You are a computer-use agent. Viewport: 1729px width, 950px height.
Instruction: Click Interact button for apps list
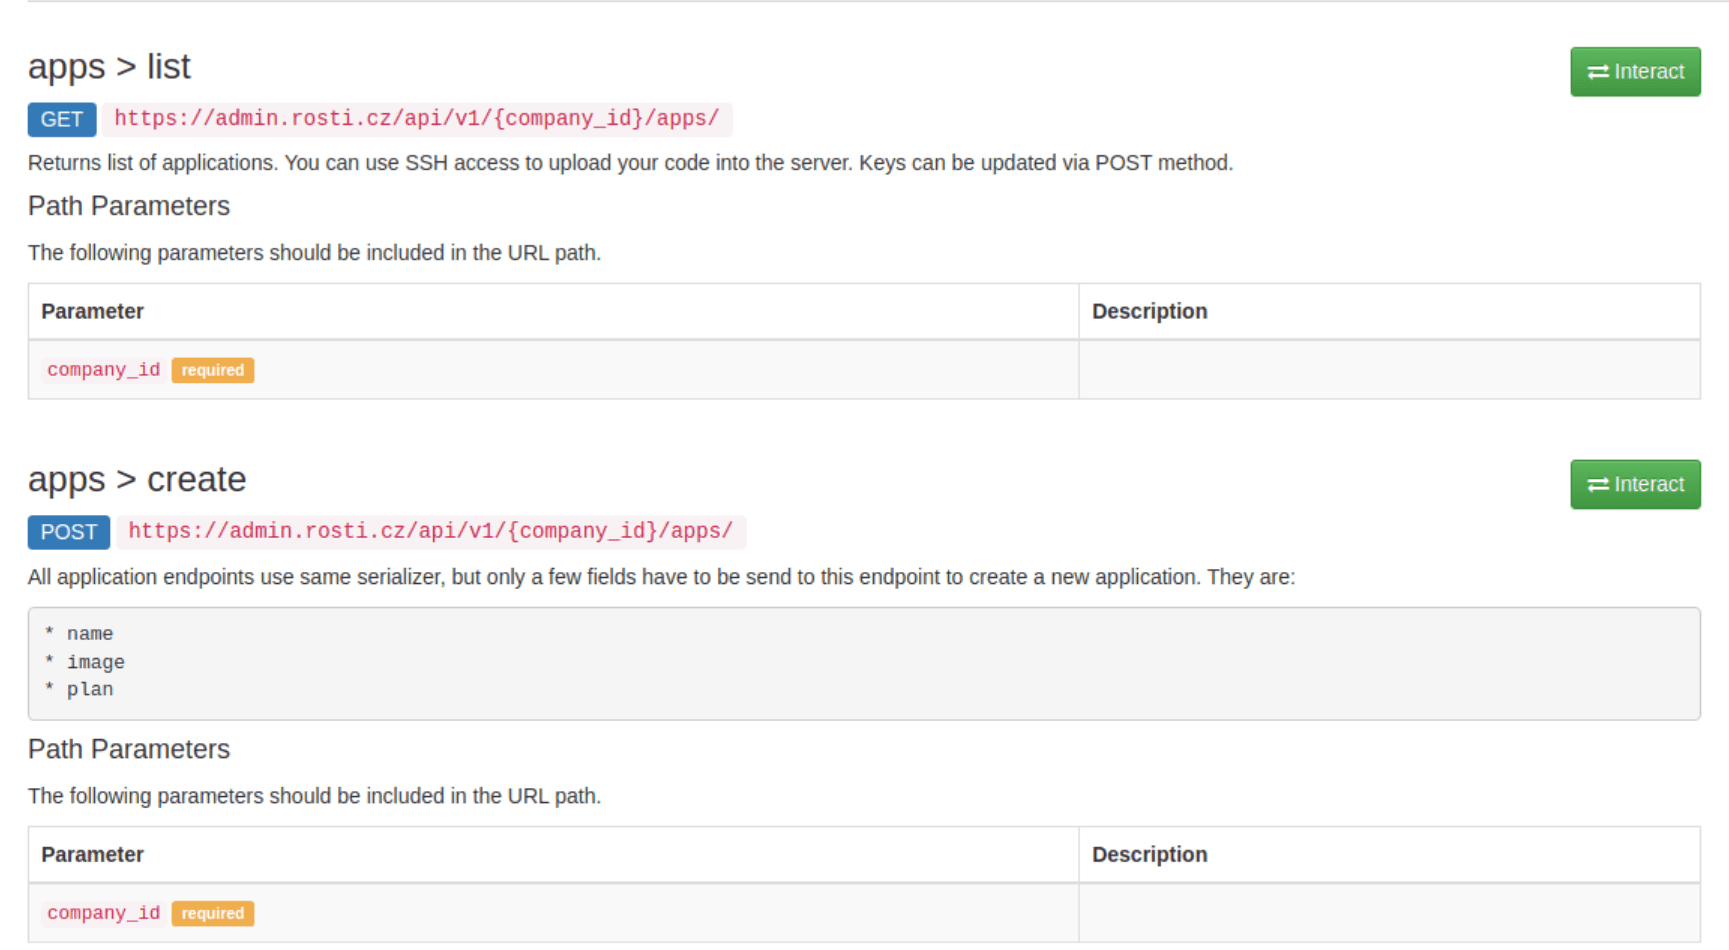point(1635,72)
